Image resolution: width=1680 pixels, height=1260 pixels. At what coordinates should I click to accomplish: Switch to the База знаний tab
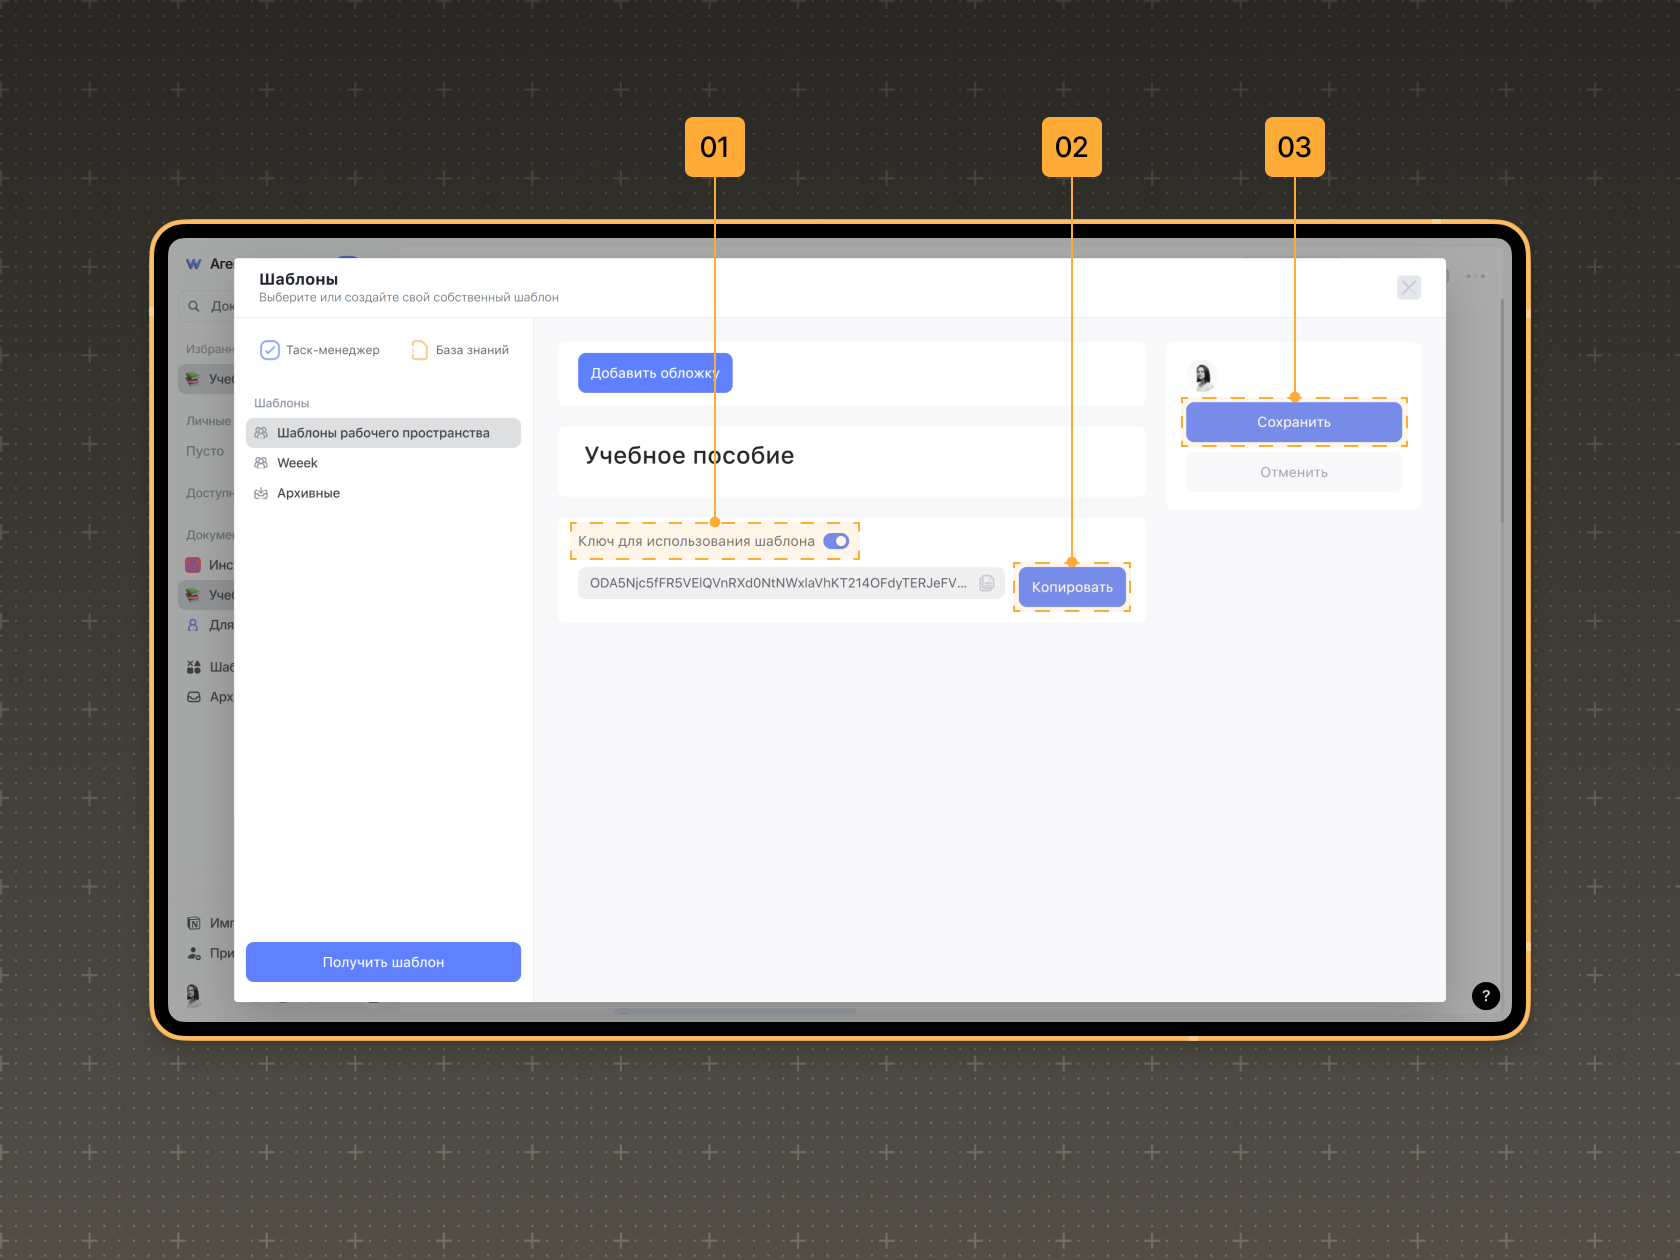coord(461,350)
